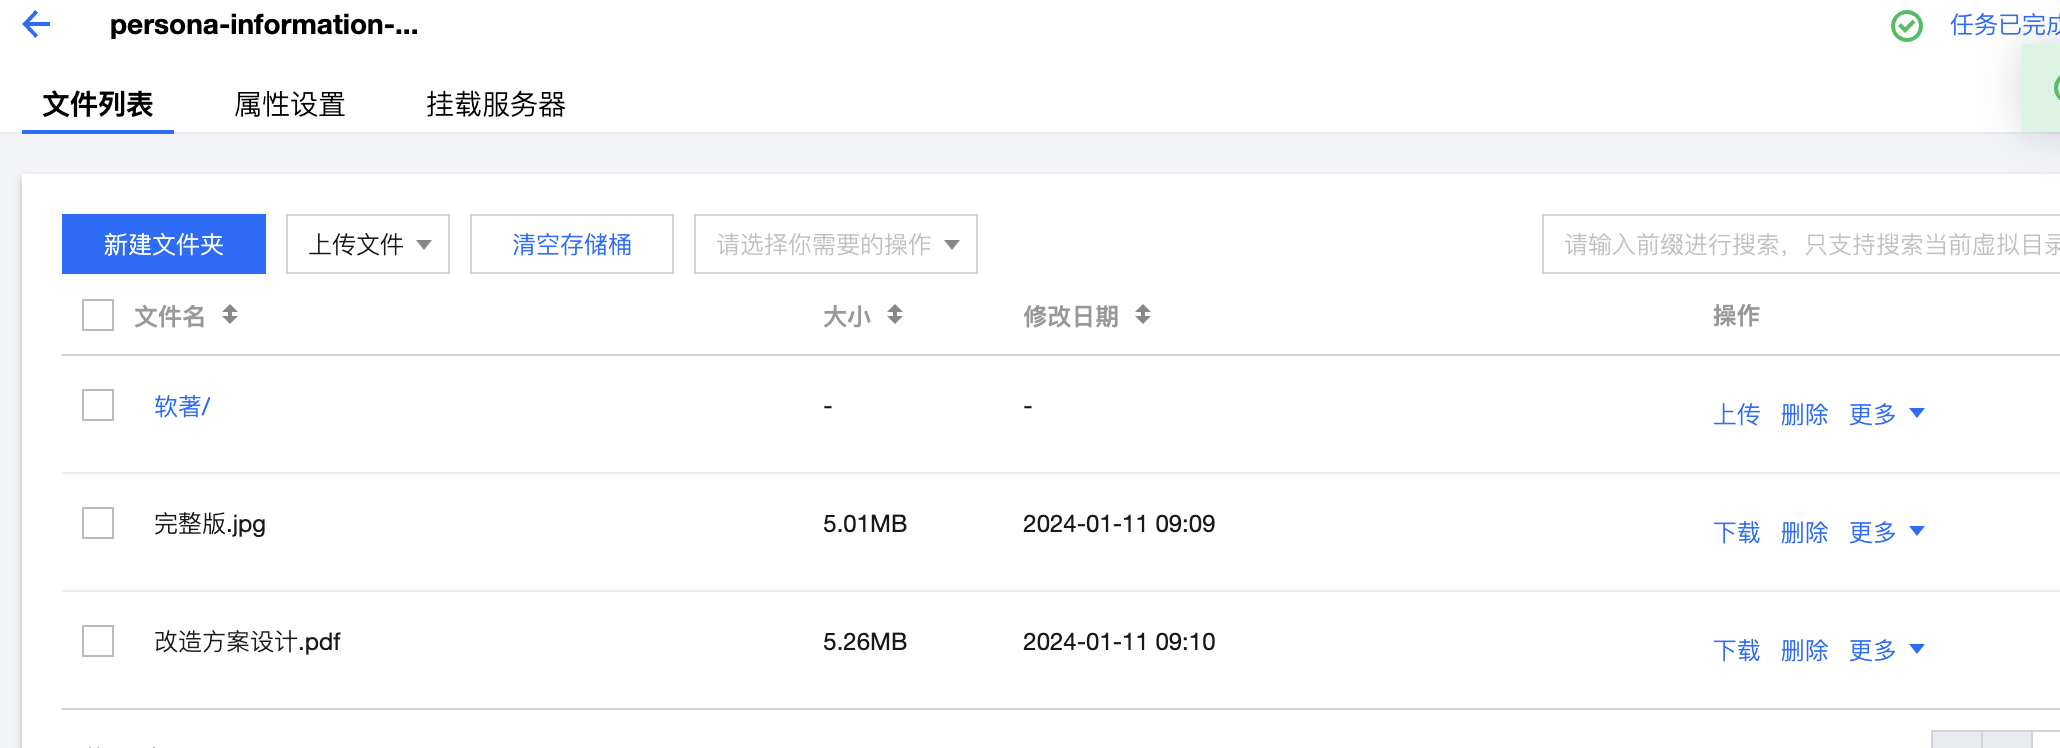2060x748 pixels.
Task: Check the 改造方案设计.pdf file row
Action: click(98, 641)
